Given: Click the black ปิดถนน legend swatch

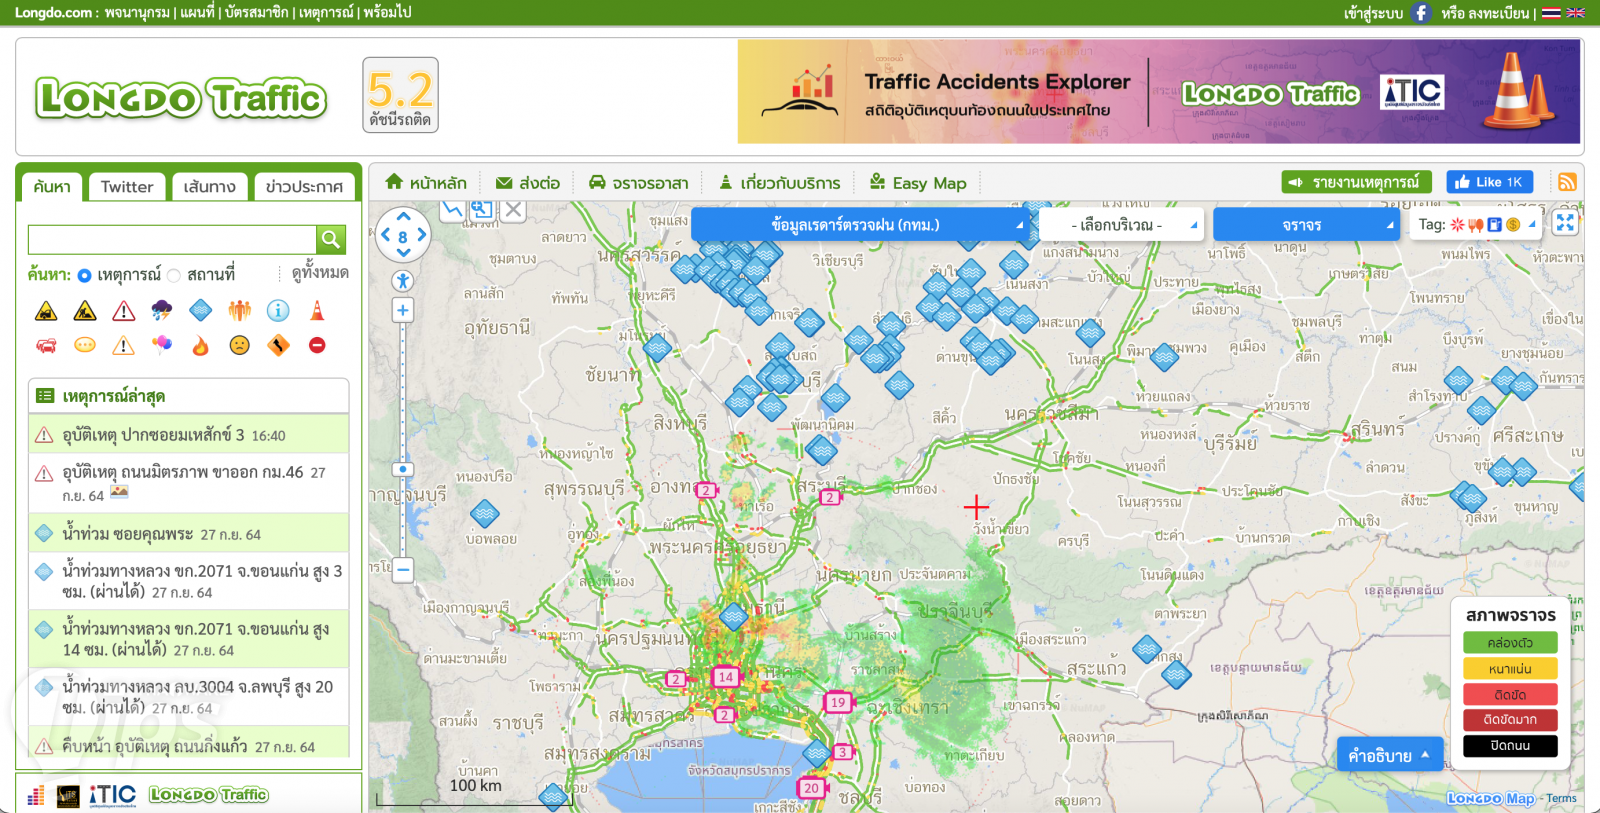Looking at the screenshot, I should point(1510,746).
